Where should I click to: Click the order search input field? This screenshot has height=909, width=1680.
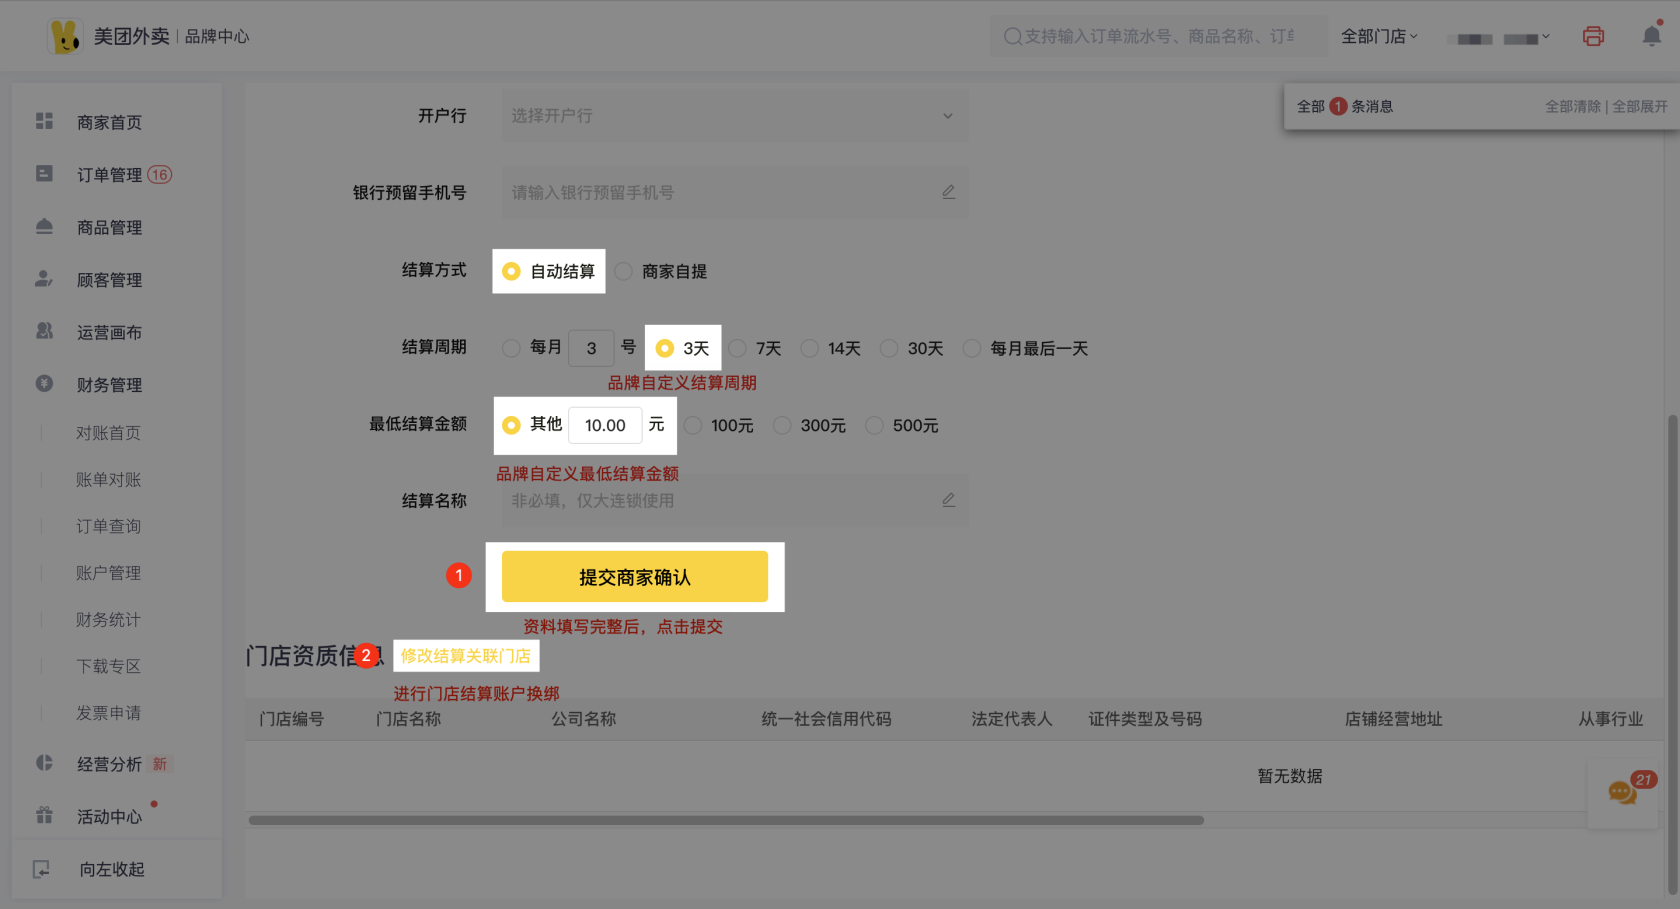pos(1158,37)
